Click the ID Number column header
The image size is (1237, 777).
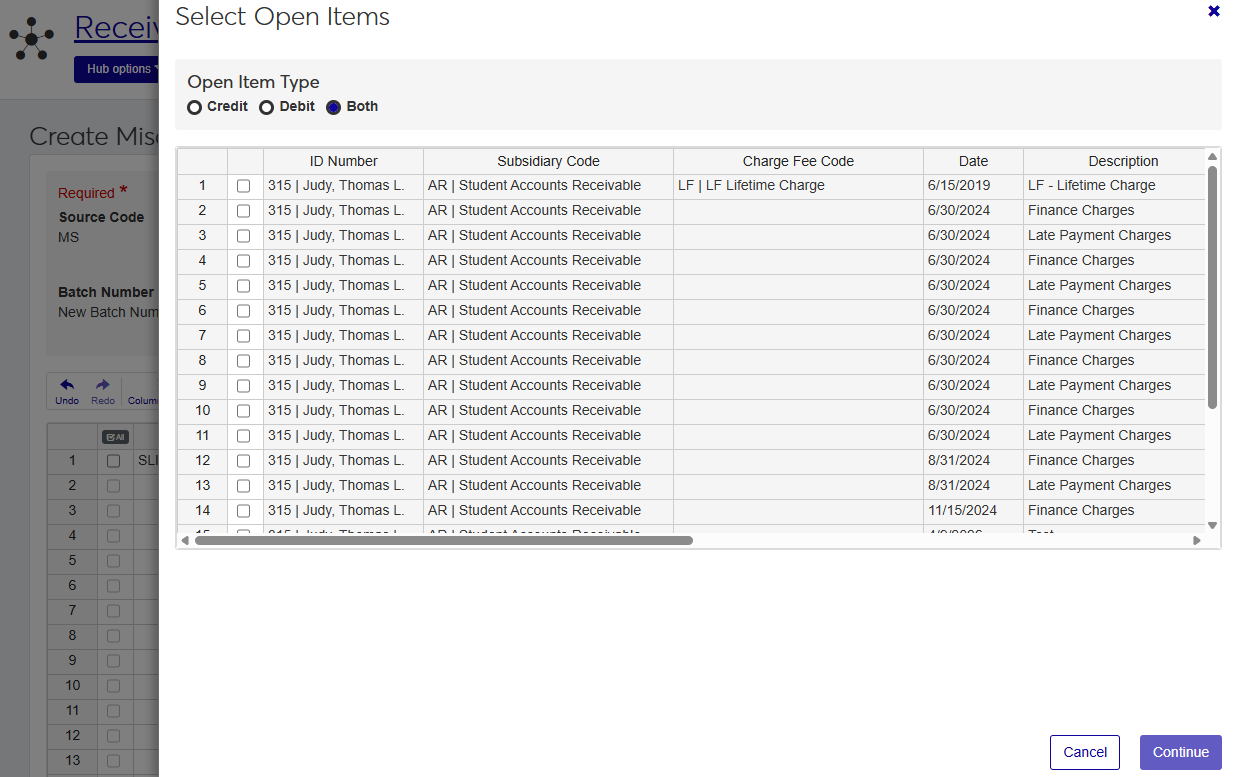point(344,161)
